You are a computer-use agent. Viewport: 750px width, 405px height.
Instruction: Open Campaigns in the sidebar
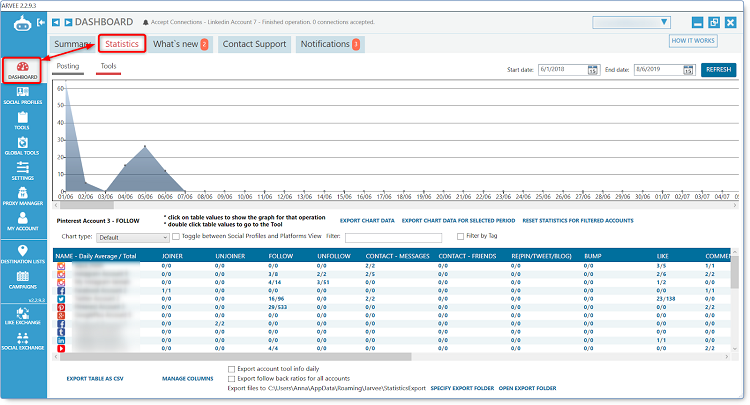click(x=22, y=281)
